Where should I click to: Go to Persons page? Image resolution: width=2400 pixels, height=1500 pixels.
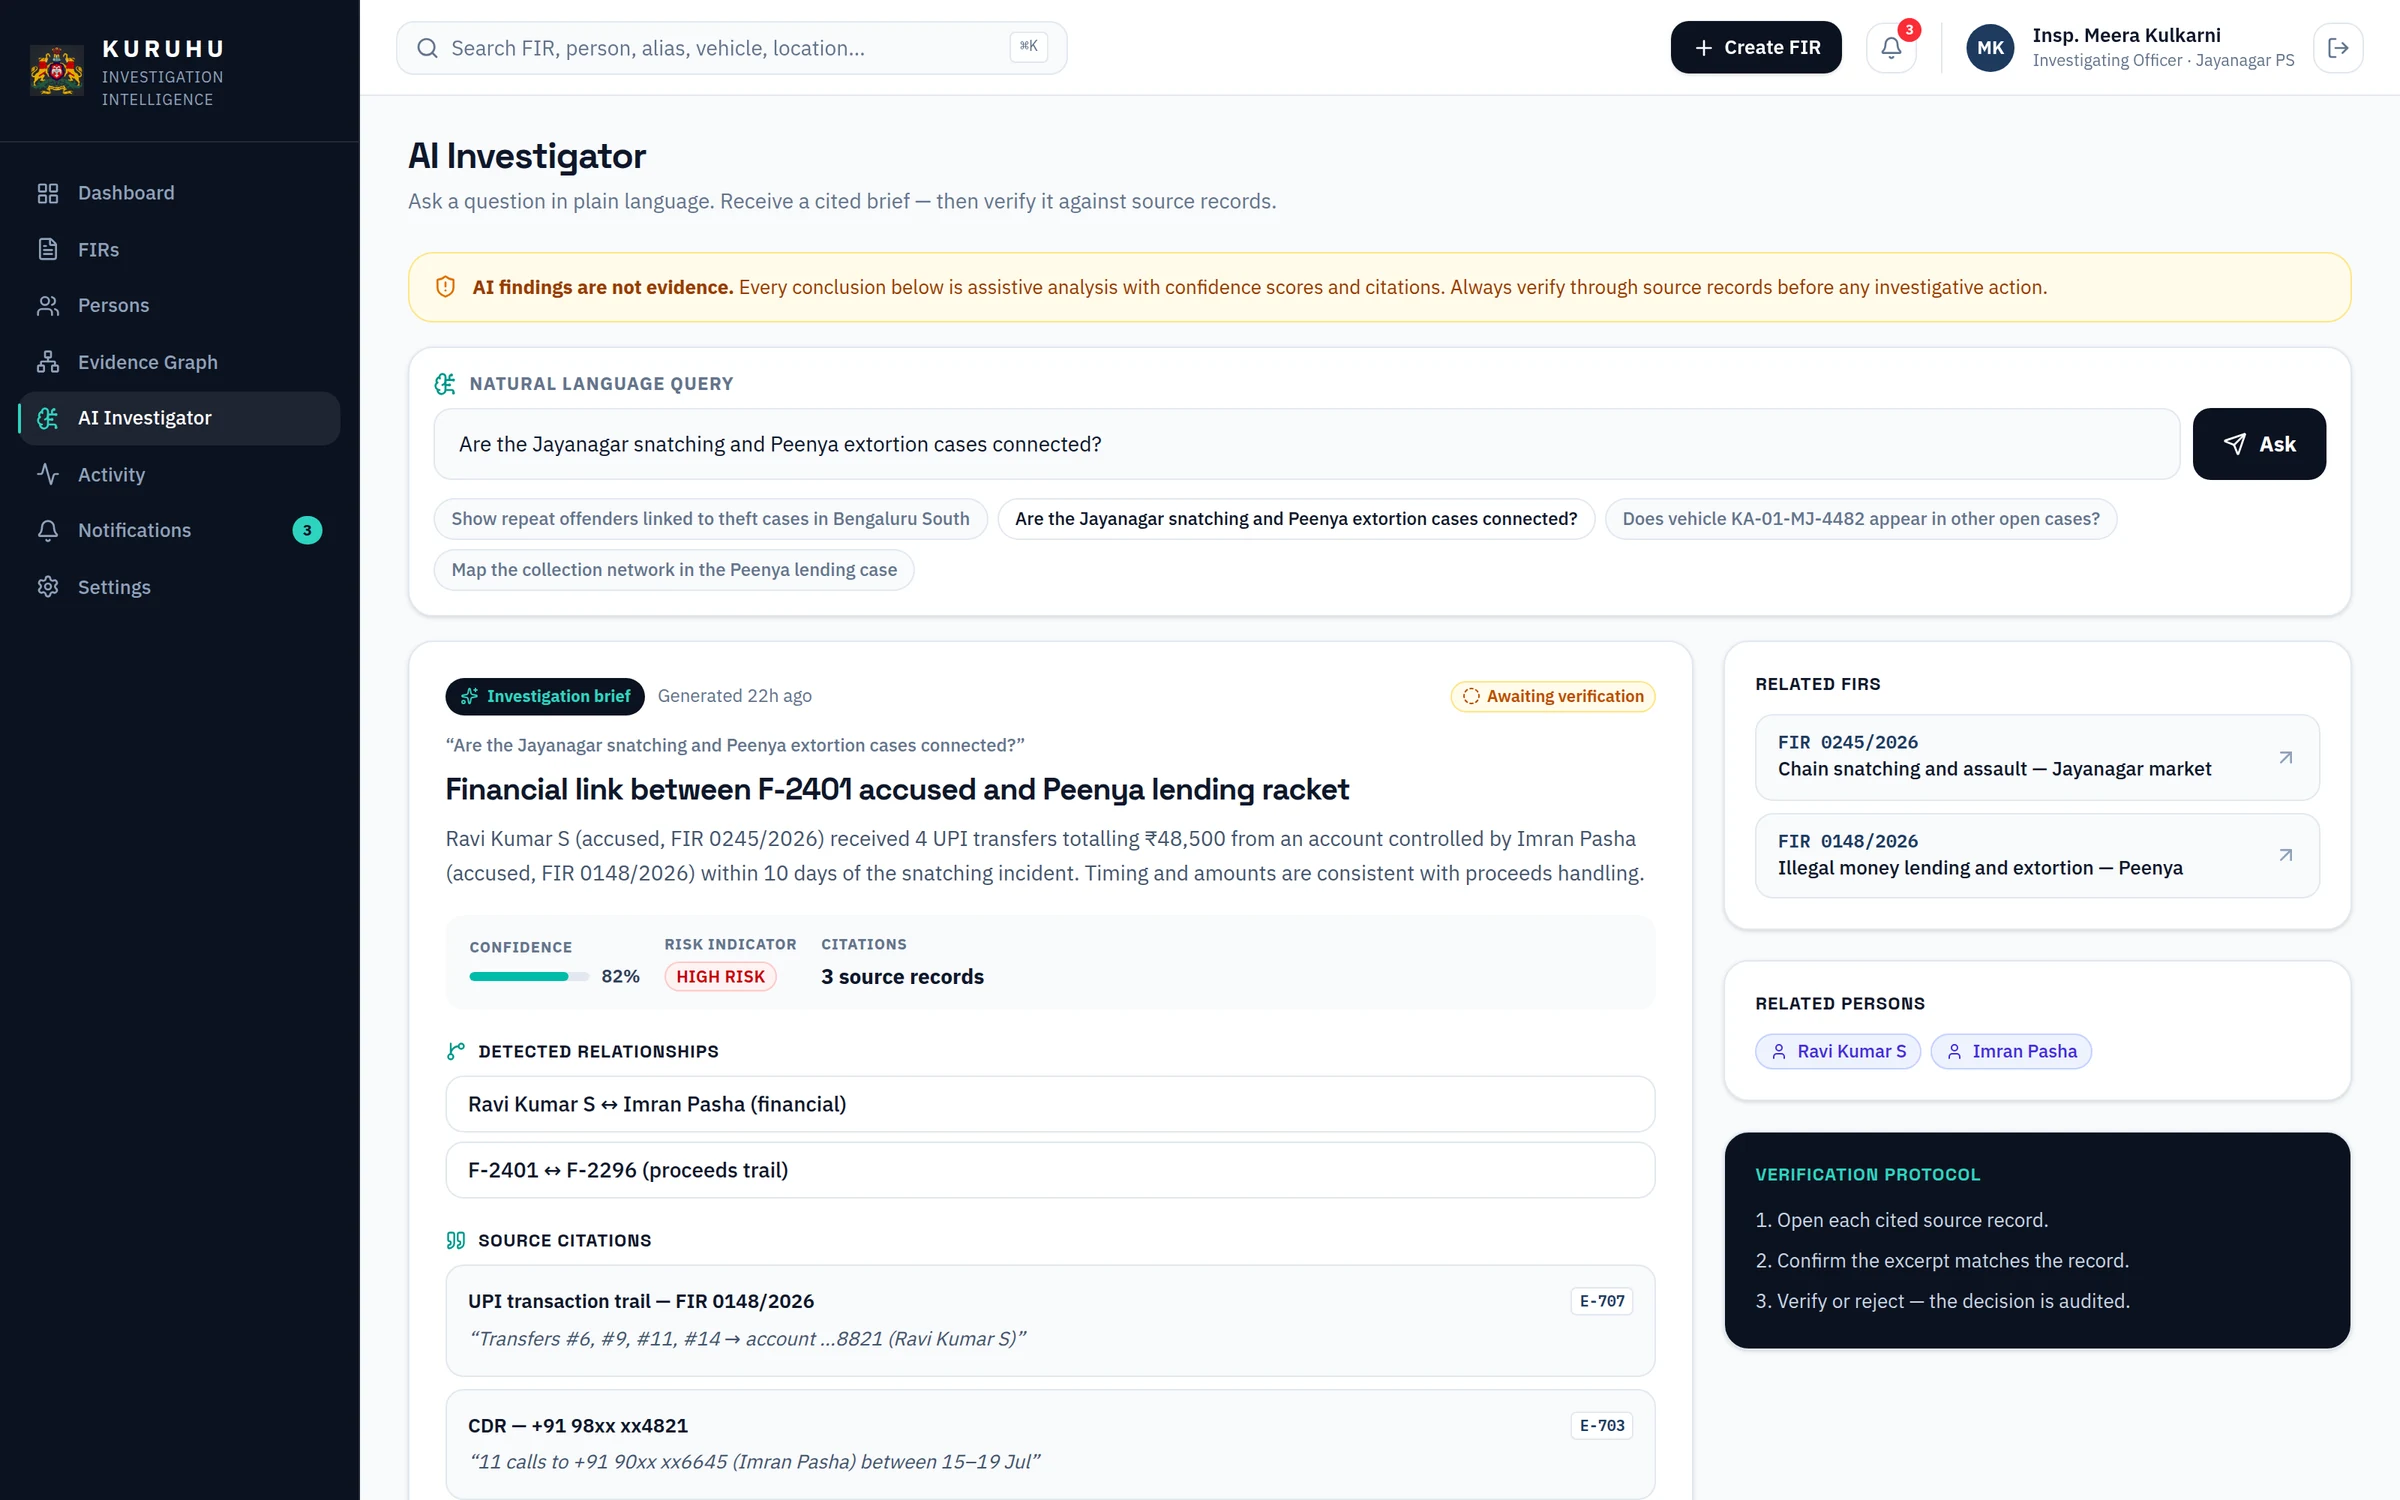[x=179, y=305]
